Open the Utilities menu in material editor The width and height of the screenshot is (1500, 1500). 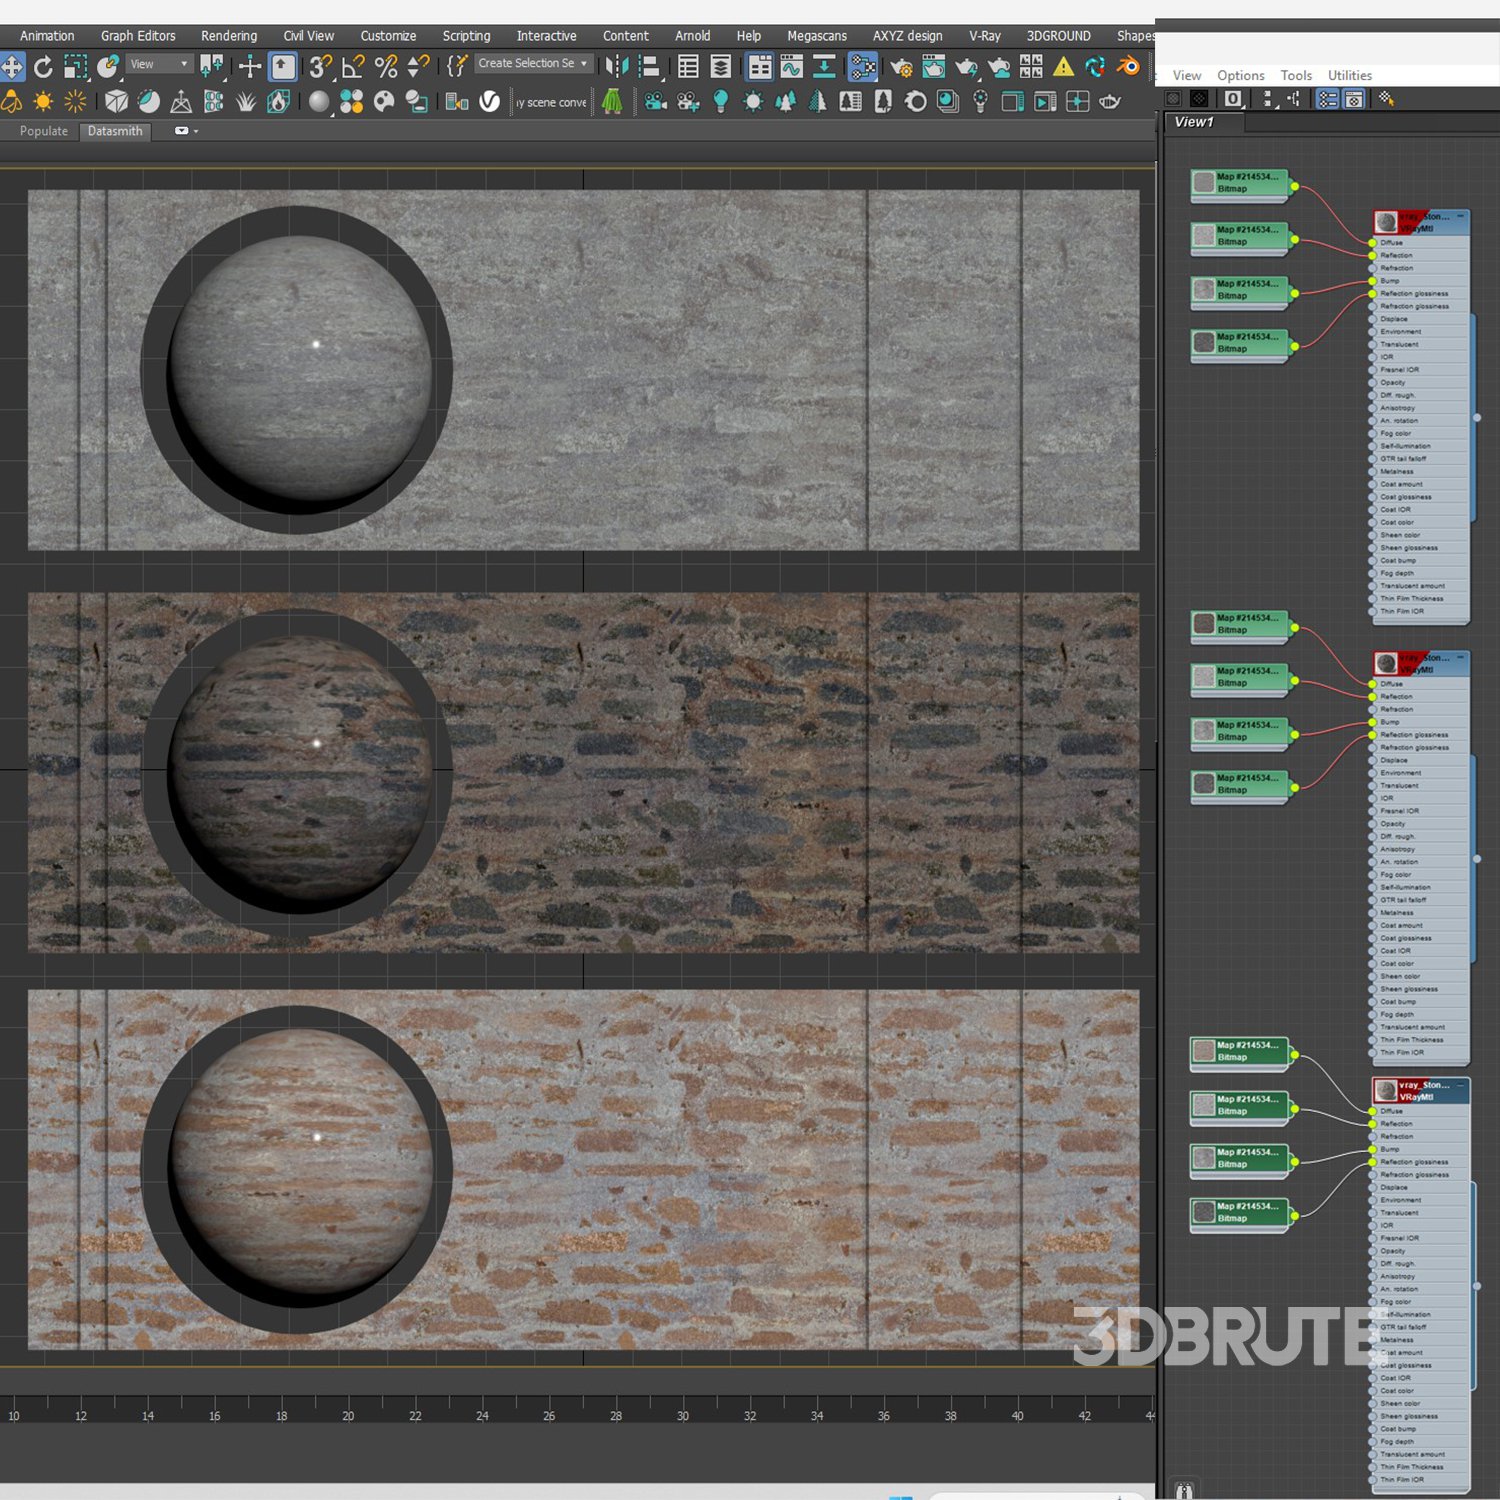1349,75
